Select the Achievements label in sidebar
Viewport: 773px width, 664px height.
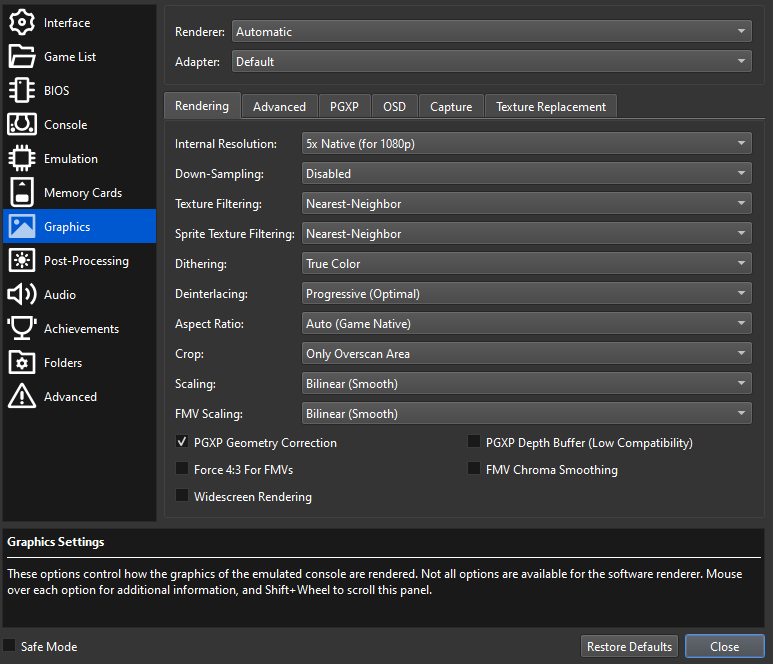click(81, 329)
